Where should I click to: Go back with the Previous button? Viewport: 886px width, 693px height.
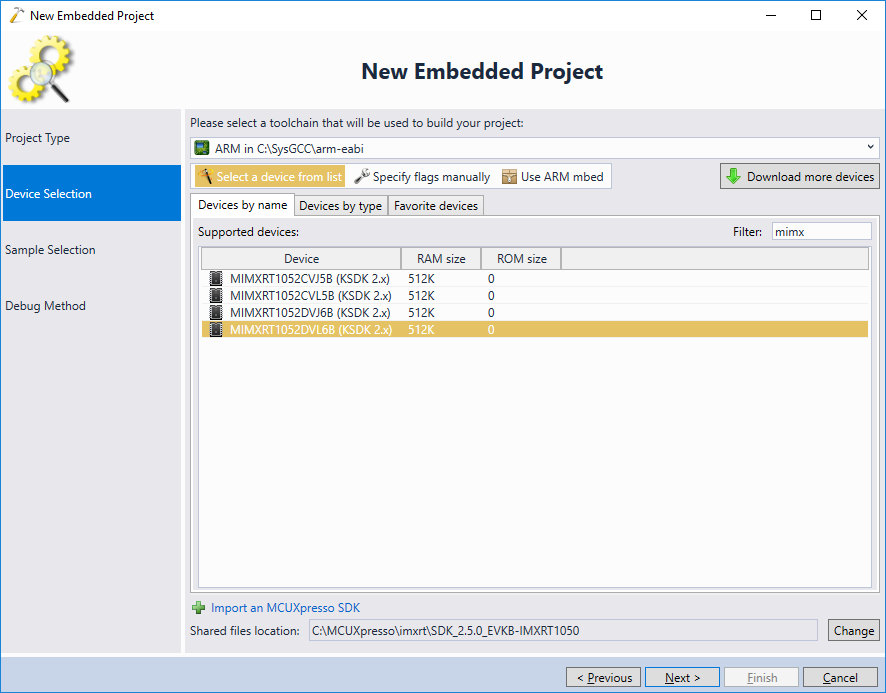point(603,677)
